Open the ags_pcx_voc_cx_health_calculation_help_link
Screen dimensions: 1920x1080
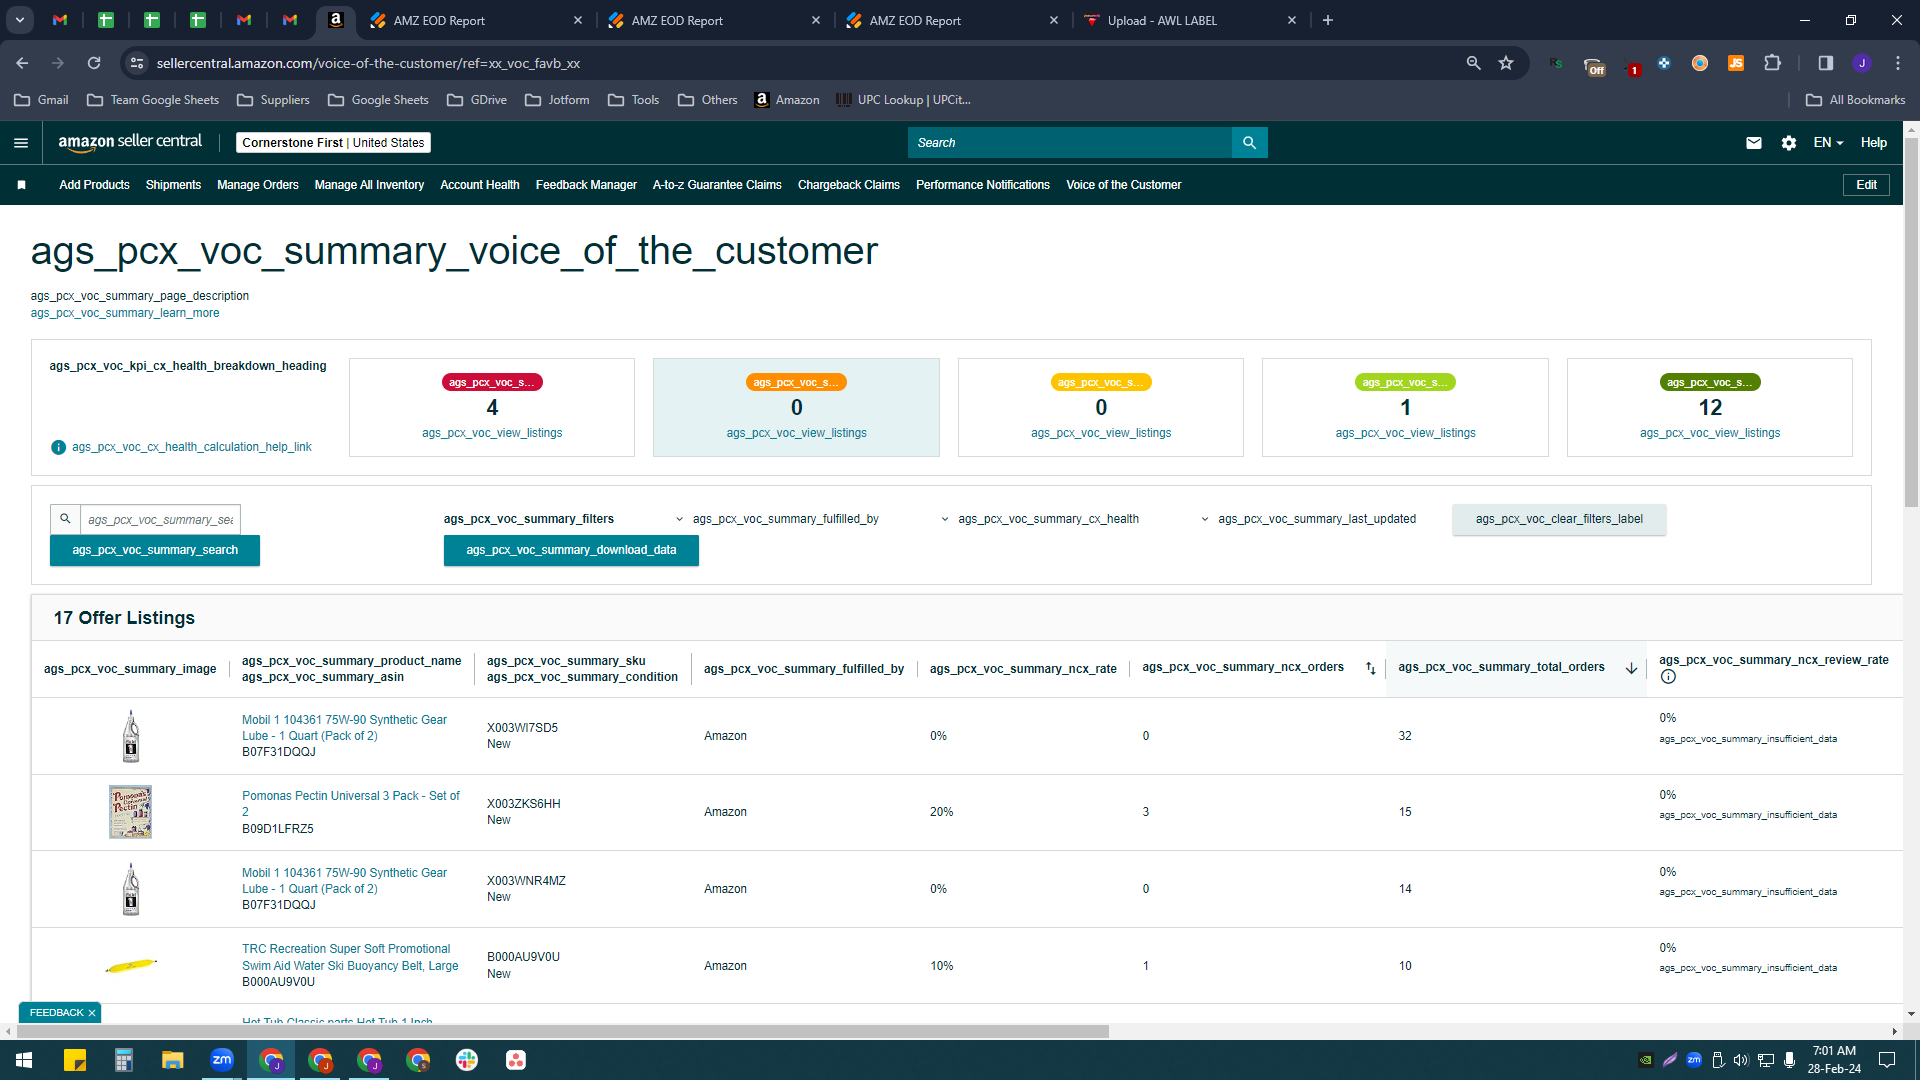[x=192, y=447]
